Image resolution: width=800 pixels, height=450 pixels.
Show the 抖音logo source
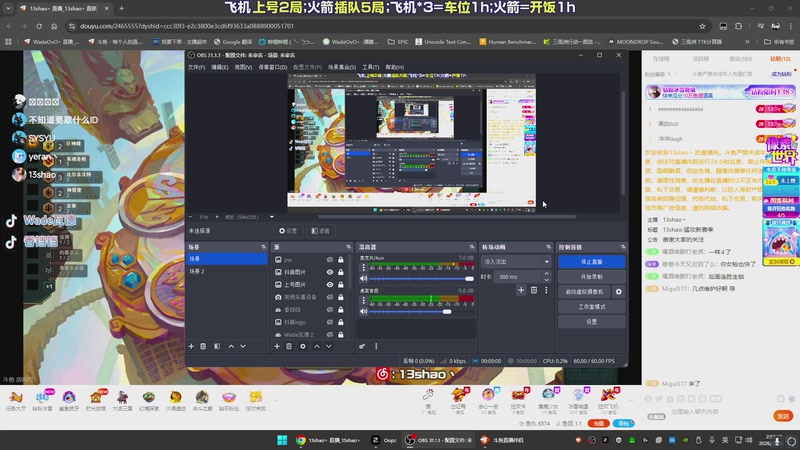tap(330, 322)
